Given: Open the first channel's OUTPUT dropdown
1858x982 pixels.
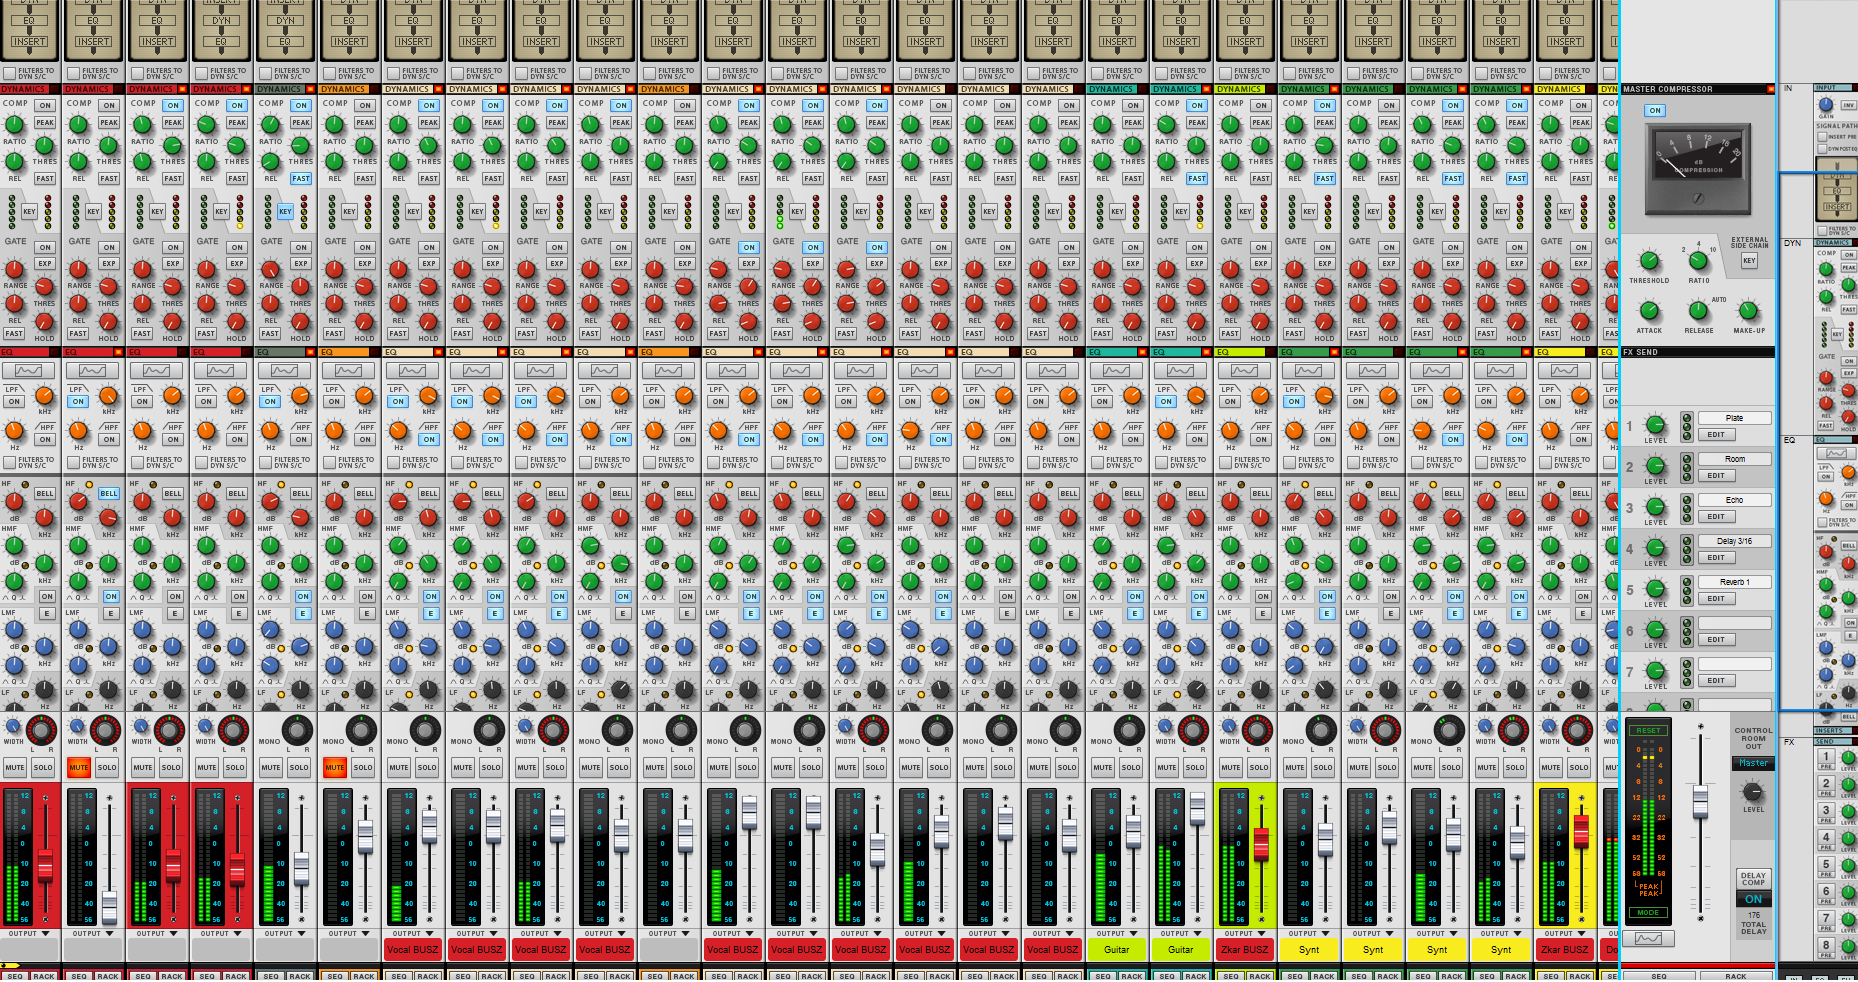Looking at the screenshot, I should [x=30, y=934].
